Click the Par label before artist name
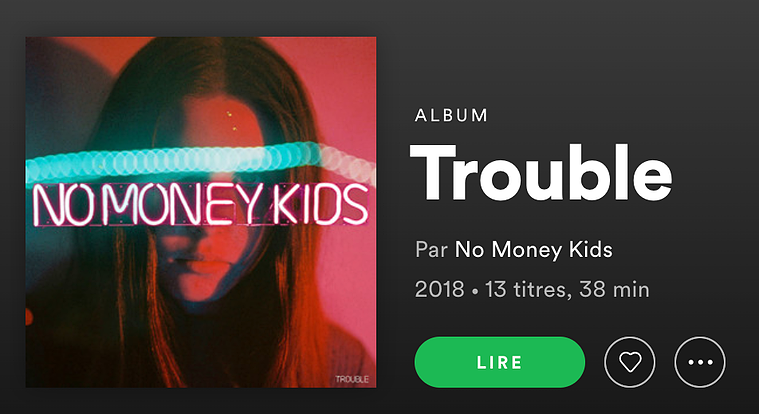The width and height of the screenshot is (759, 414). point(431,250)
